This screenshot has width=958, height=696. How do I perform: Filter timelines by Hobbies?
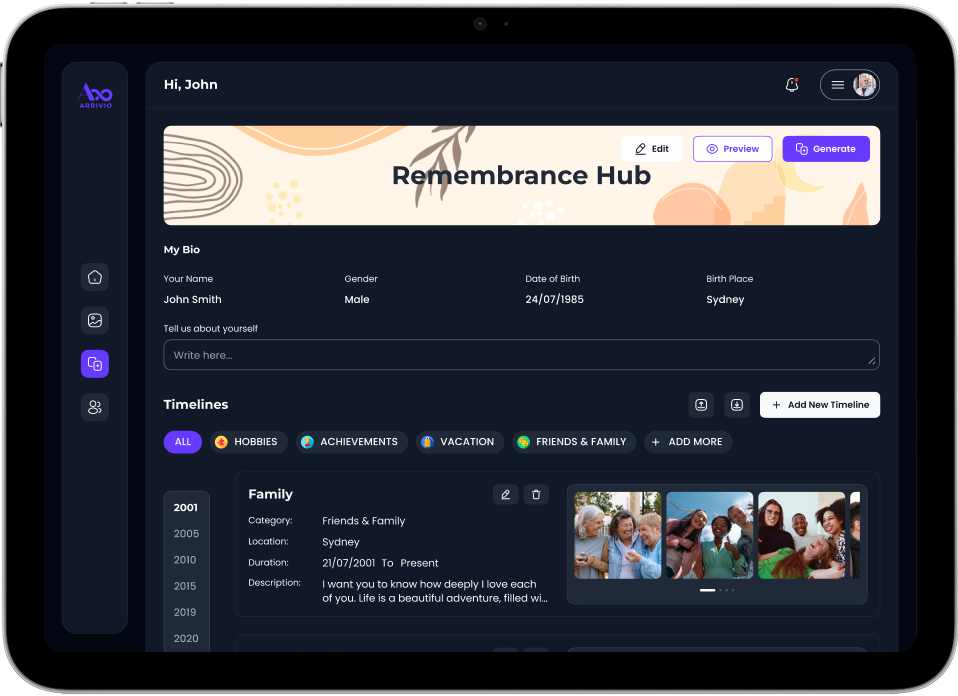[248, 442]
